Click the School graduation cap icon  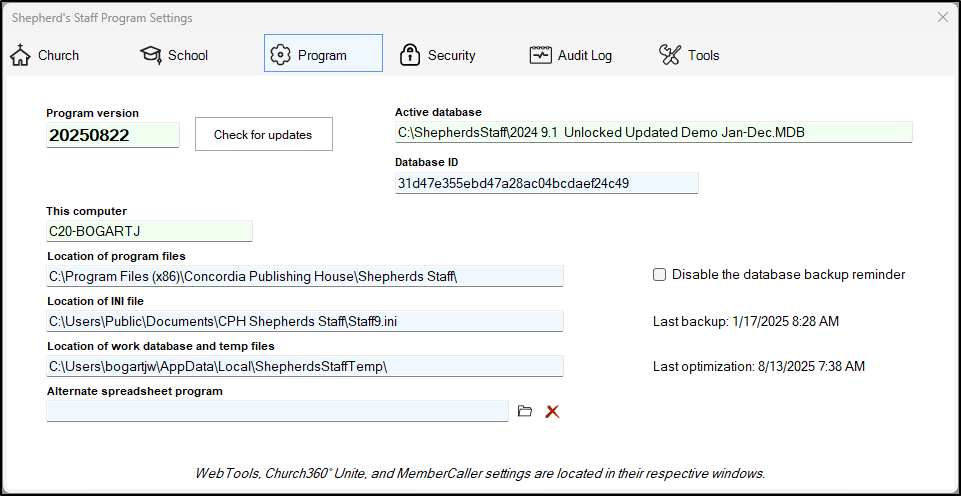[150, 55]
